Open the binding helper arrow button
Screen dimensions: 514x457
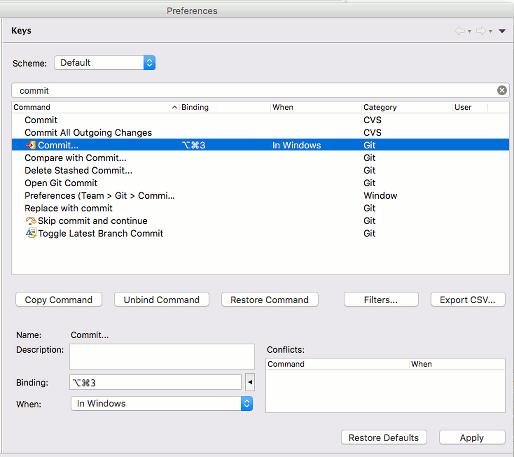tap(250, 382)
